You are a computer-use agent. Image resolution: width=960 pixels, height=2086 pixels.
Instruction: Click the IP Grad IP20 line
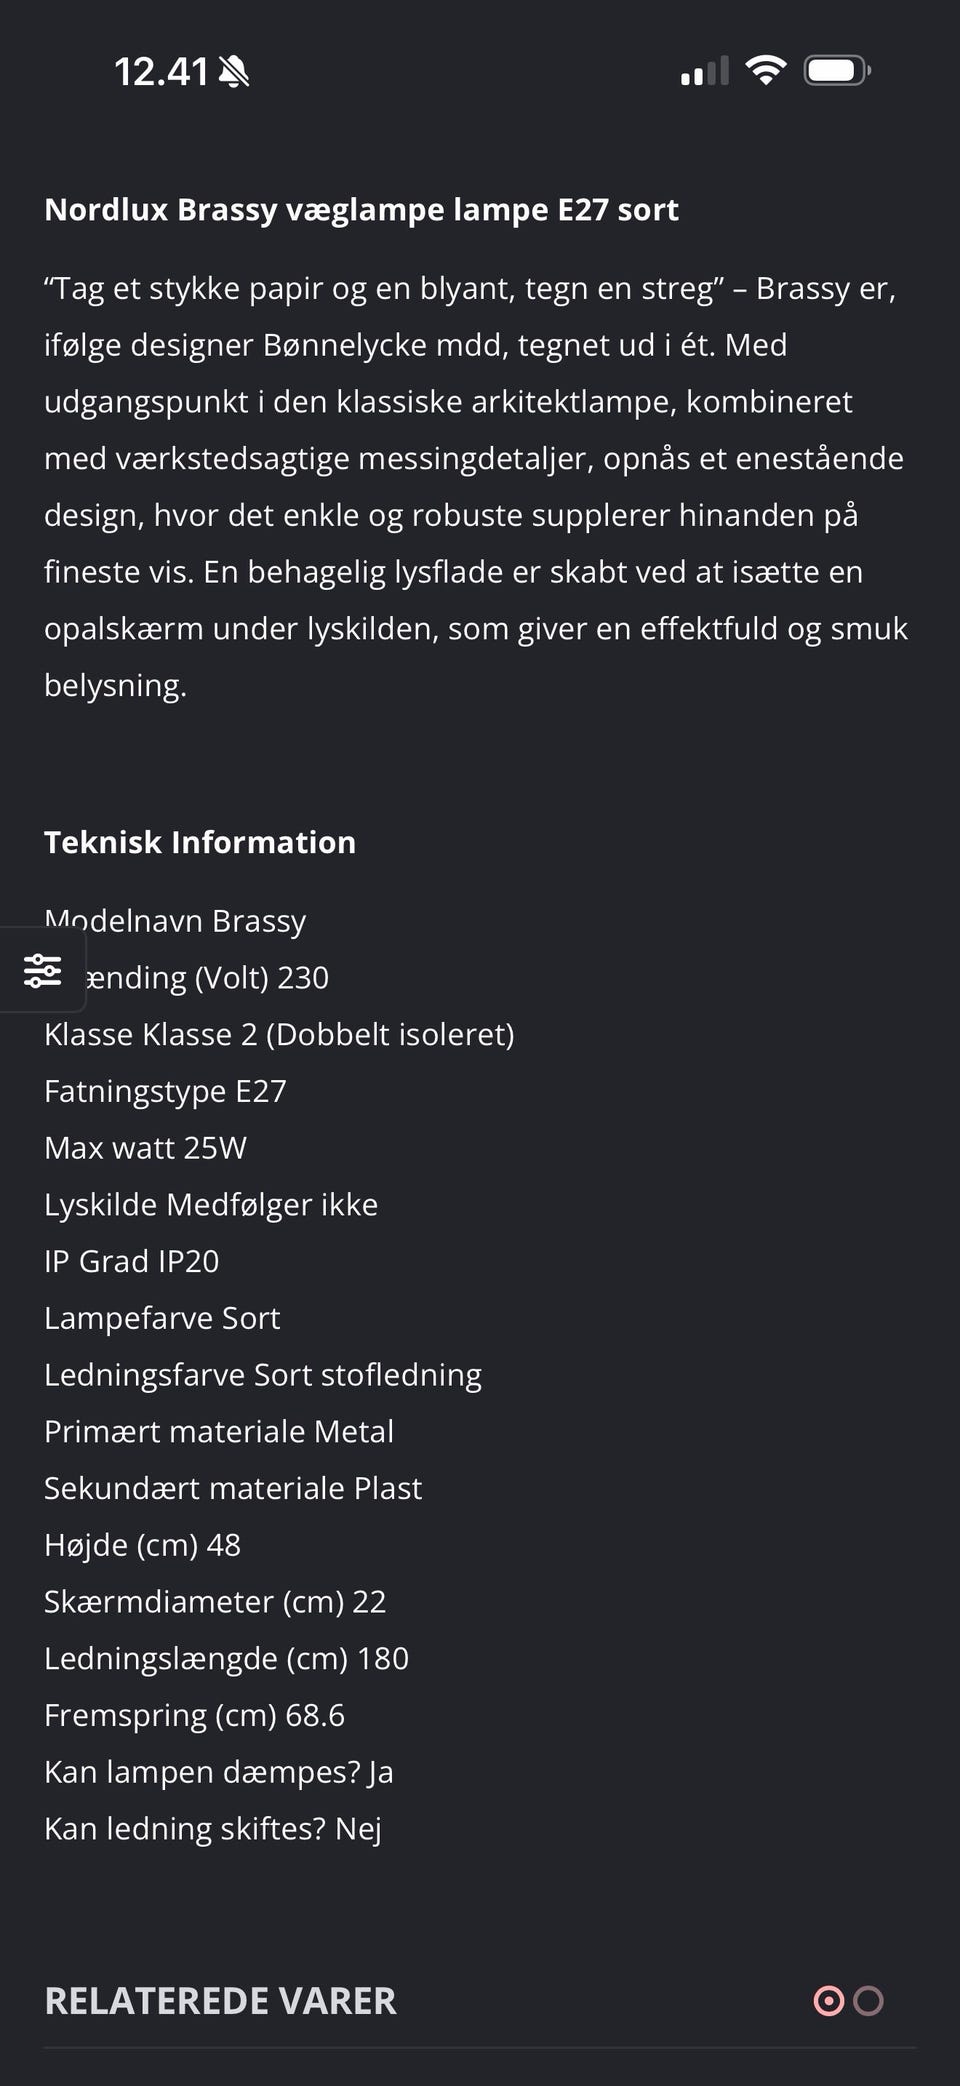point(131,1261)
